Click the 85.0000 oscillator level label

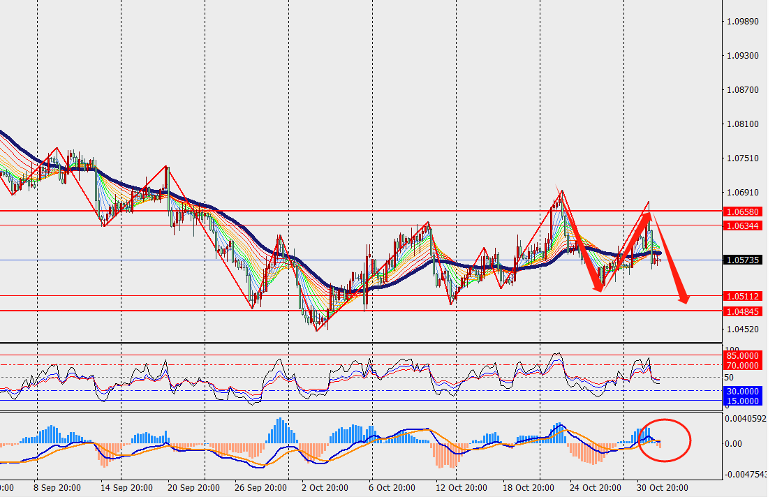click(742, 356)
